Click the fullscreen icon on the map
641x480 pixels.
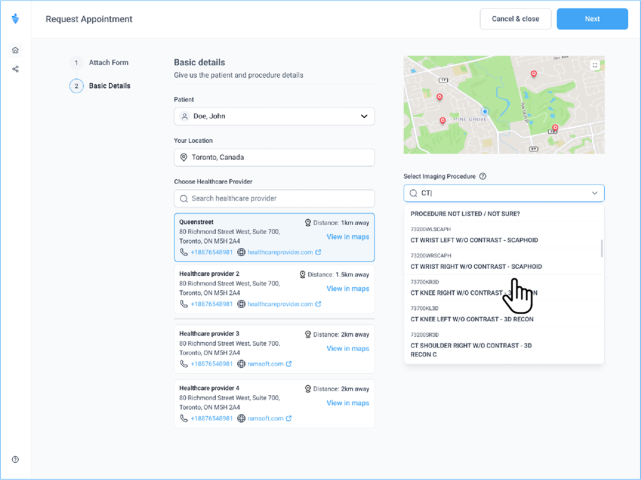[595, 65]
